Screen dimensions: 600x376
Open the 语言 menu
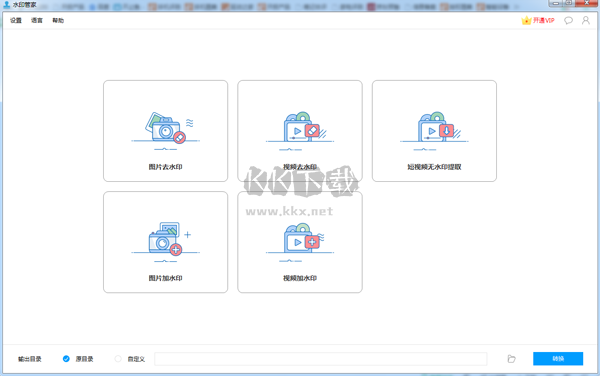(37, 20)
